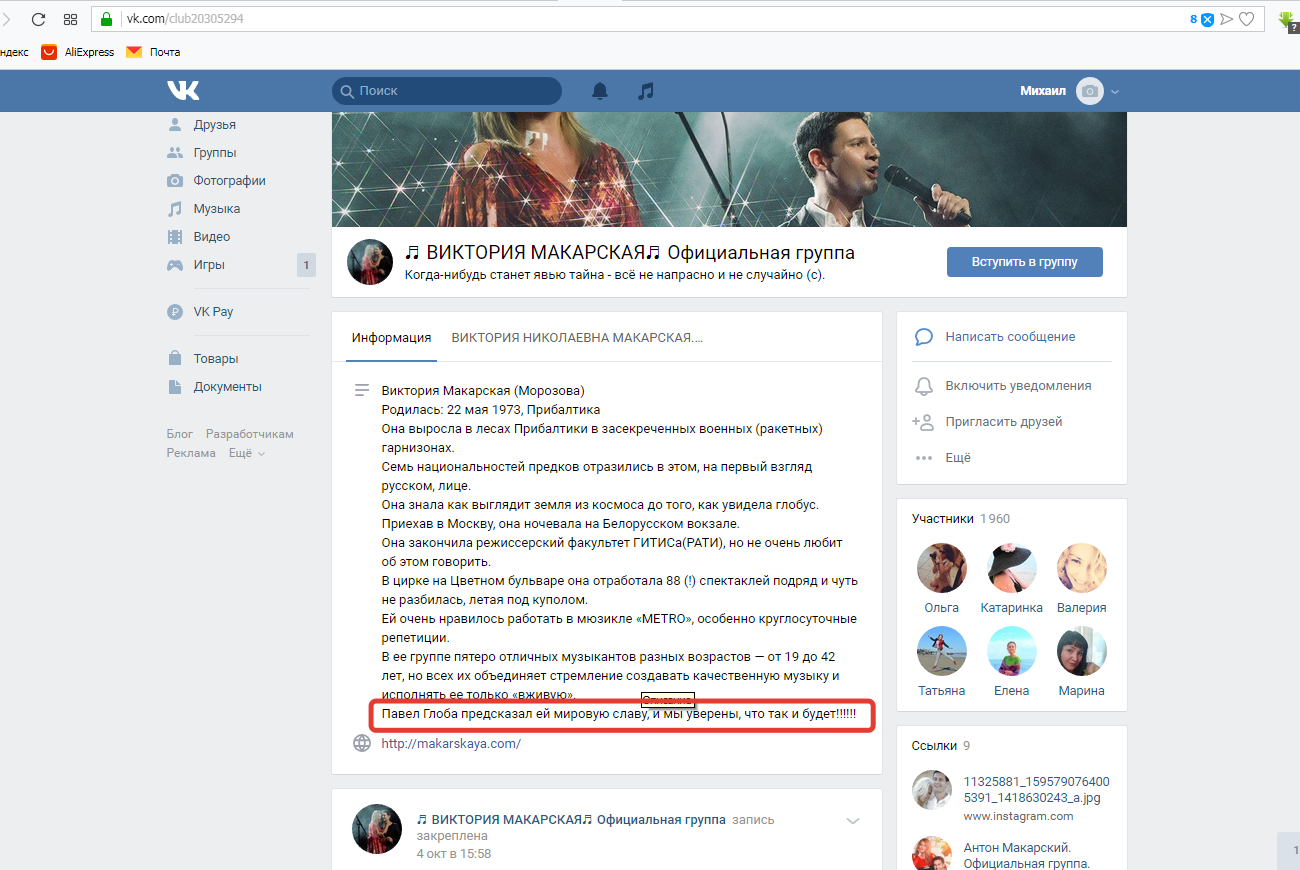Expand the pinned post options chevron
Viewport: 1300px width, 870px height.
click(x=853, y=821)
